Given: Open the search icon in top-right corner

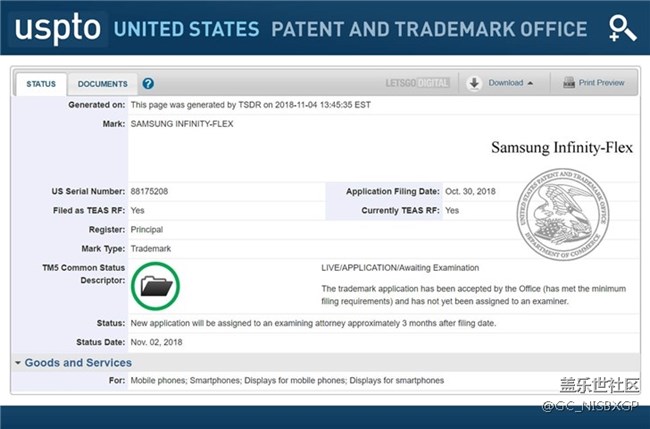Looking at the screenshot, I should pyautogui.click(x=621, y=29).
